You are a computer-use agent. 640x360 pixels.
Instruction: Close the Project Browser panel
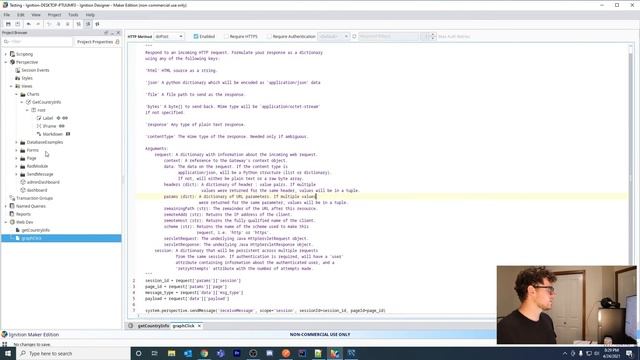(118, 33)
